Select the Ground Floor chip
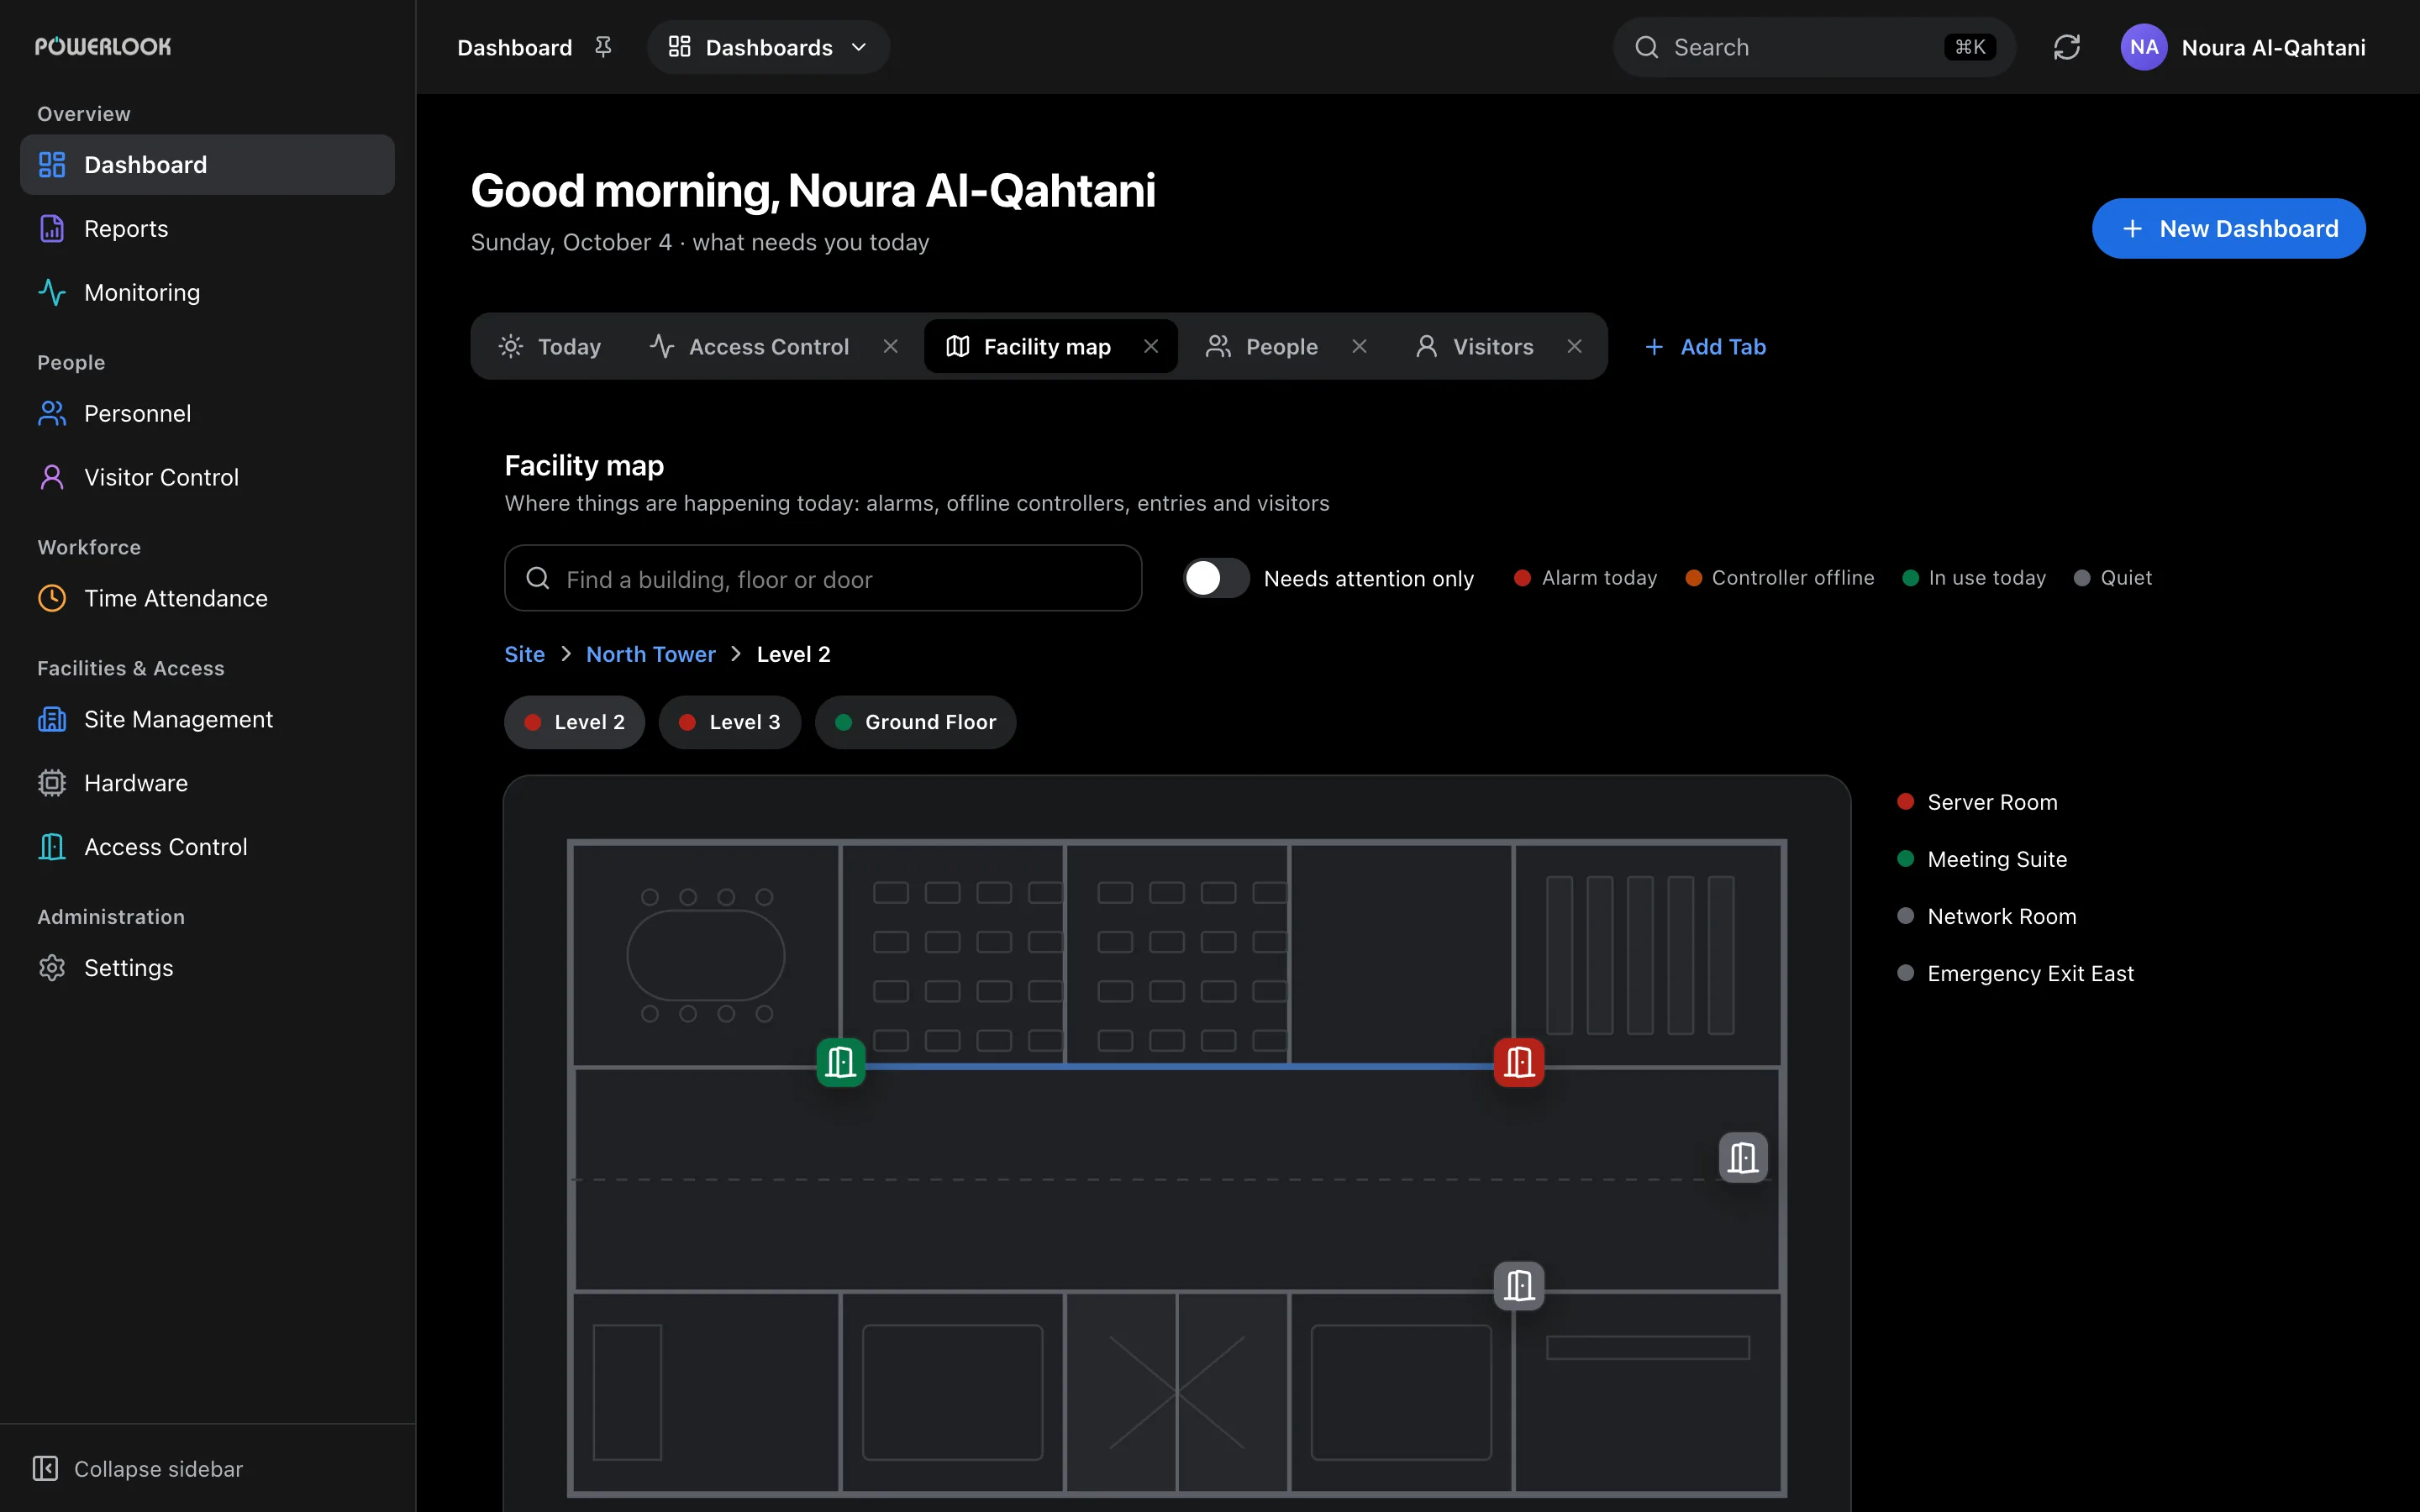Viewport: 2420px width, 1512px height. [x=915, y=722]
